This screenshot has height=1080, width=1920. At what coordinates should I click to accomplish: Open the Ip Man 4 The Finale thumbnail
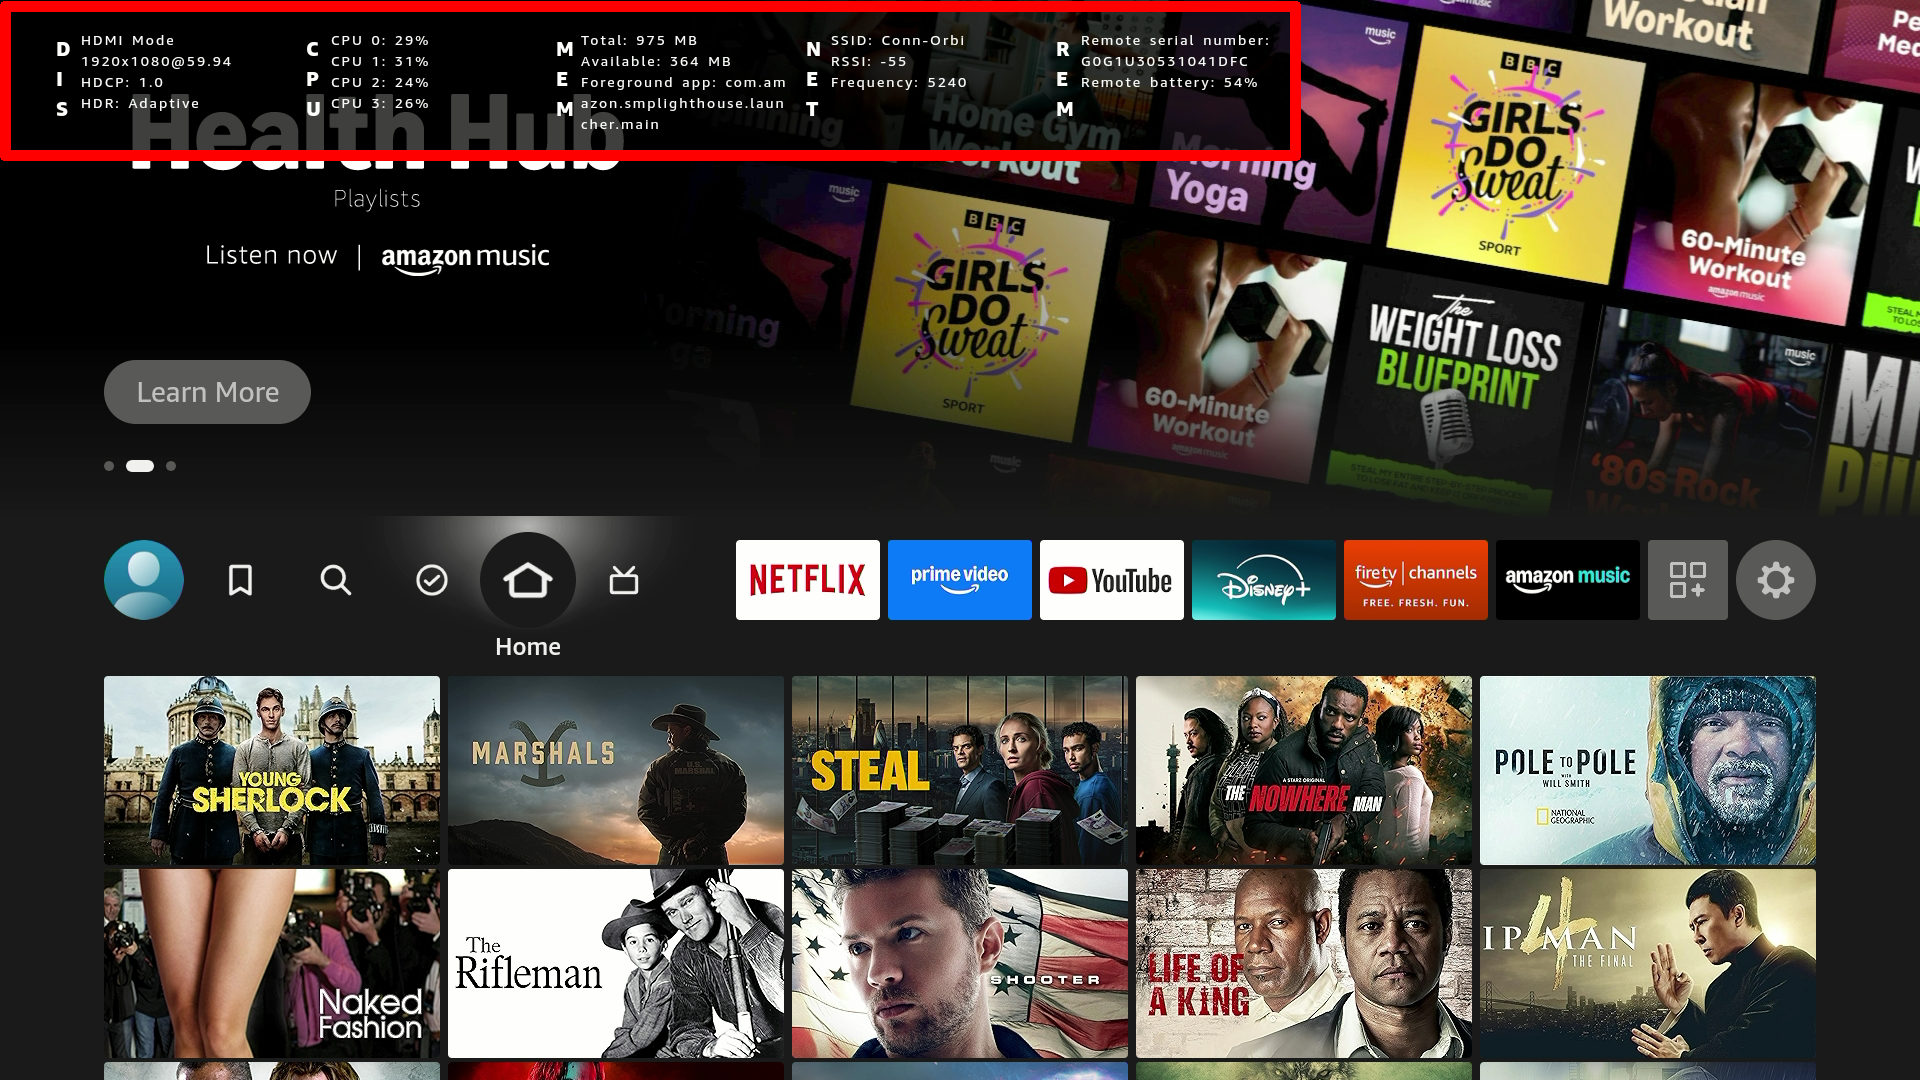1648,963
